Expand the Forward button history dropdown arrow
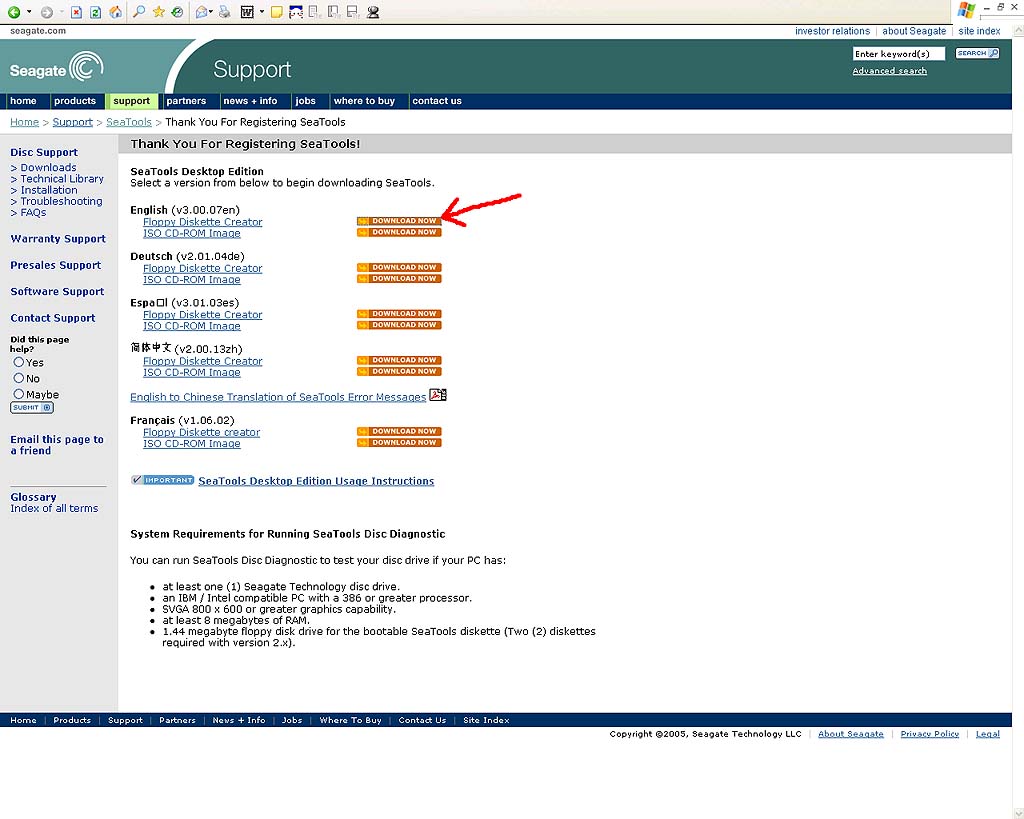The height and width of the screenshot is (819, 1024). pos(61,12)
